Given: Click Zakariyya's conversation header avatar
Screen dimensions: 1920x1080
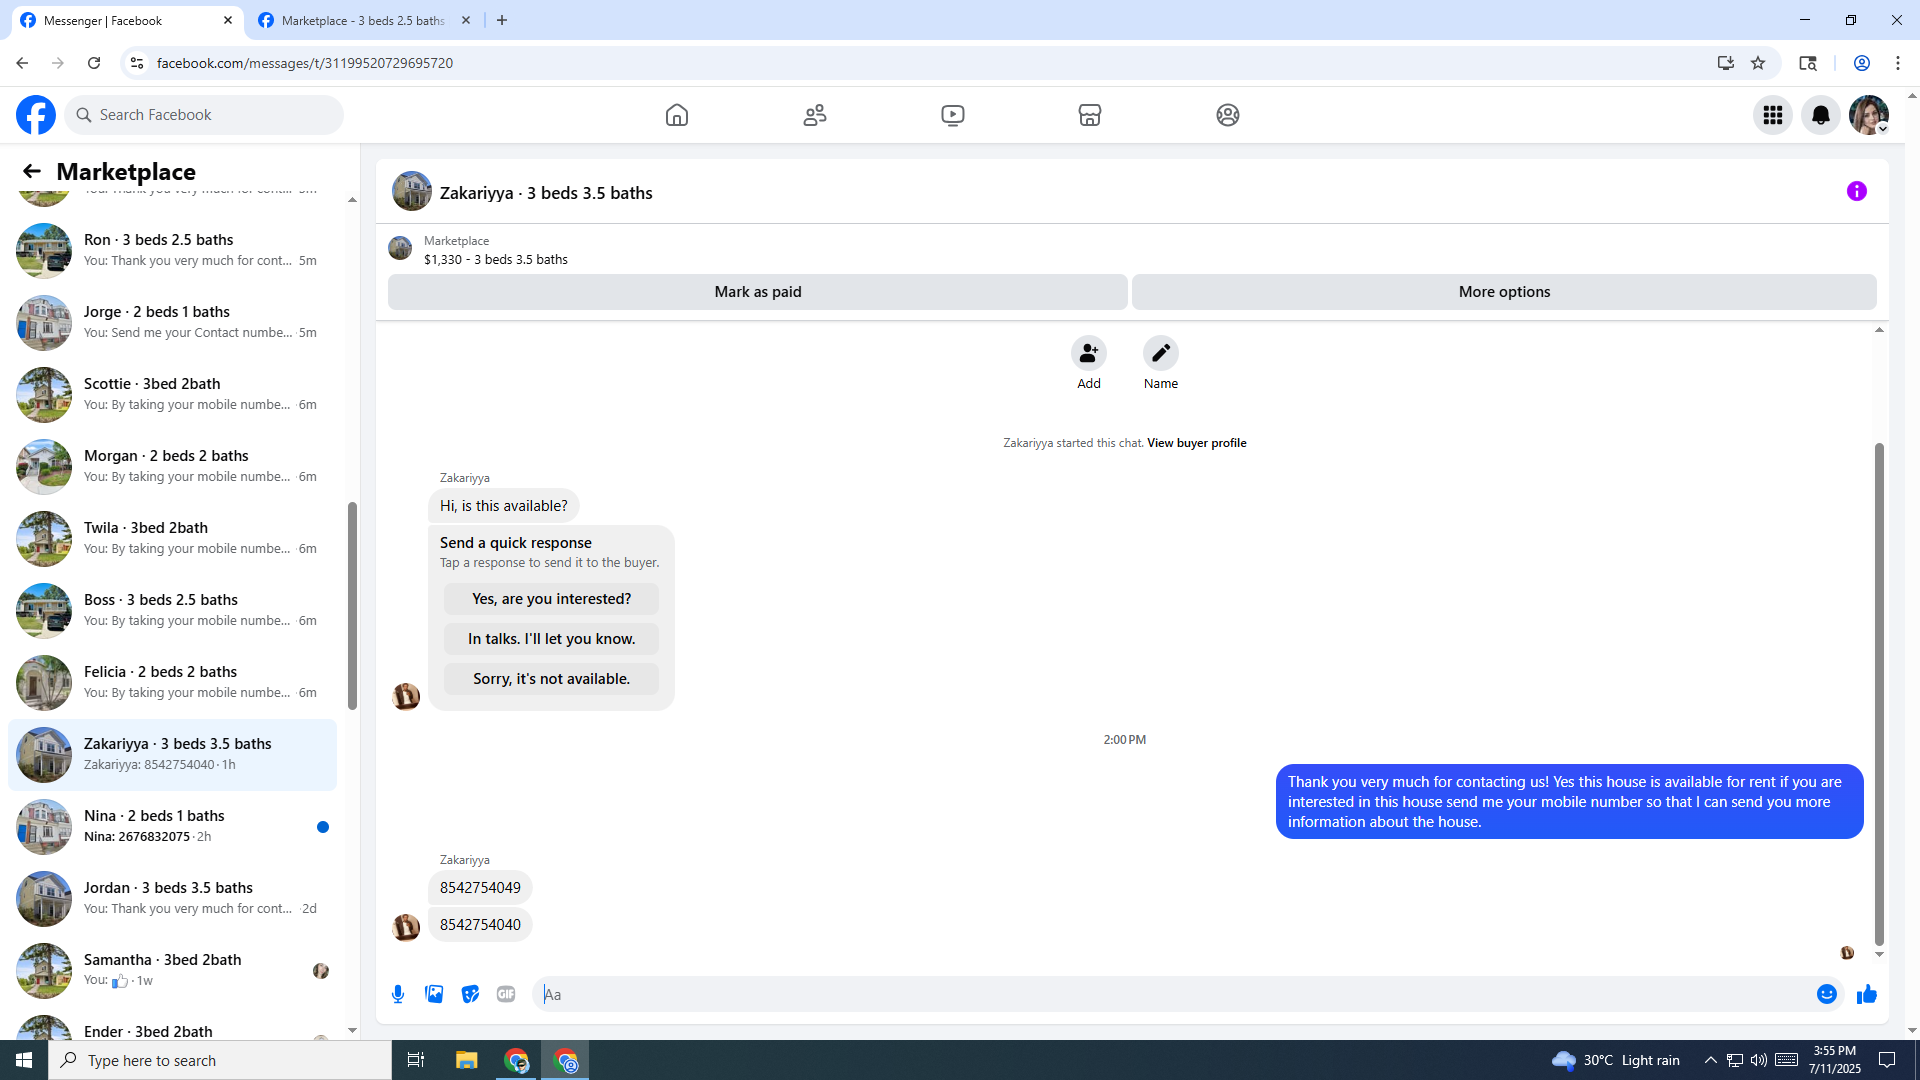Looking at the screenshot, I should 412,191.
